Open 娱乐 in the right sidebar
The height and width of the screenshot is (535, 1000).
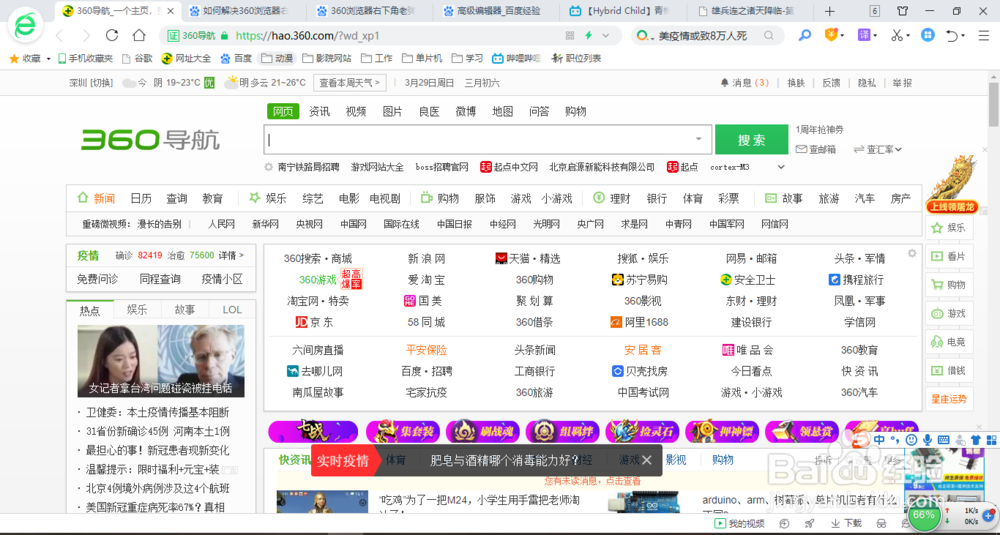click(x=950, y=228)
